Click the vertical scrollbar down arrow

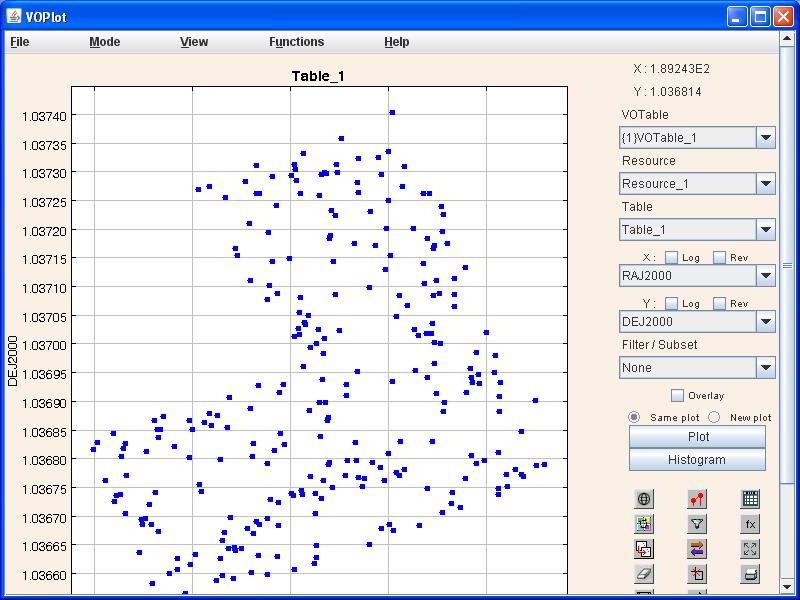point(787,587)
